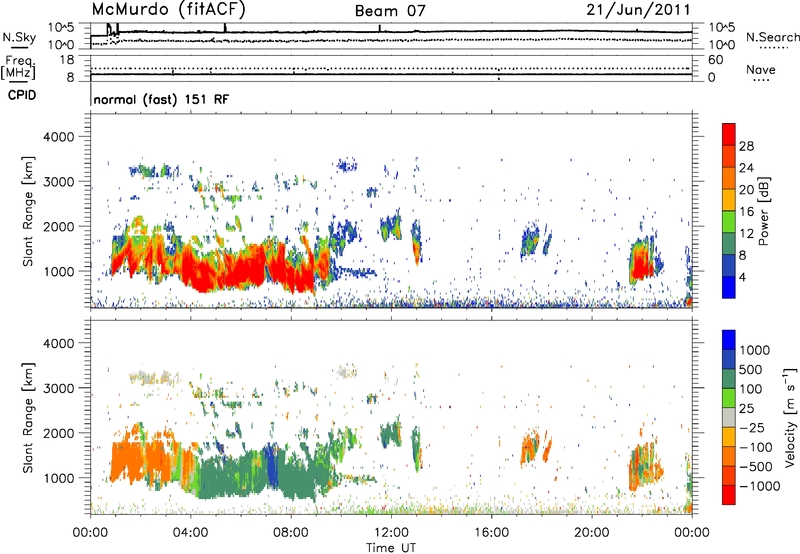Click velocity colorbar label '100'
Screen dimensions: 800x554
click(751, 389)
